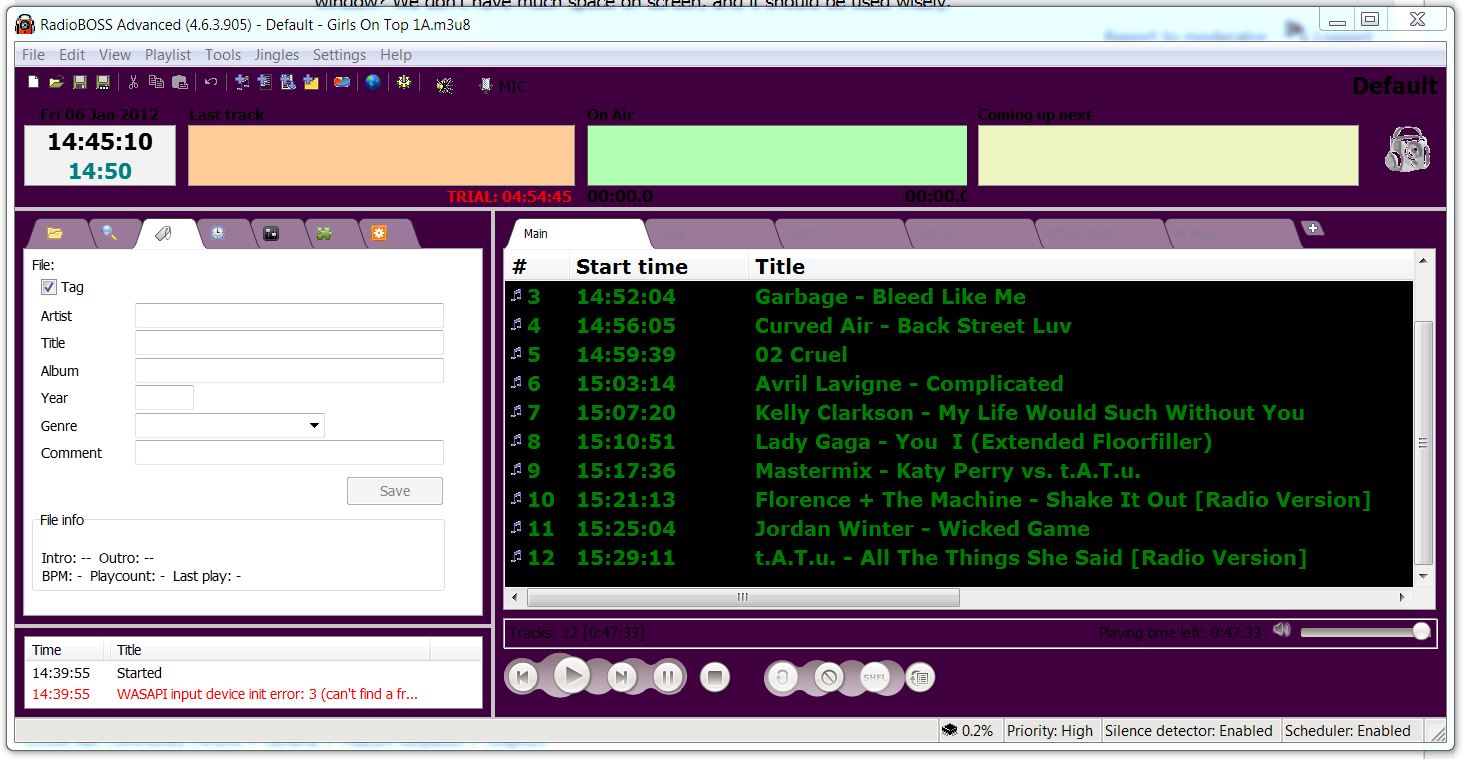Click the Album input field
This screenshot has width=1467, height=759.
[289, 371]
